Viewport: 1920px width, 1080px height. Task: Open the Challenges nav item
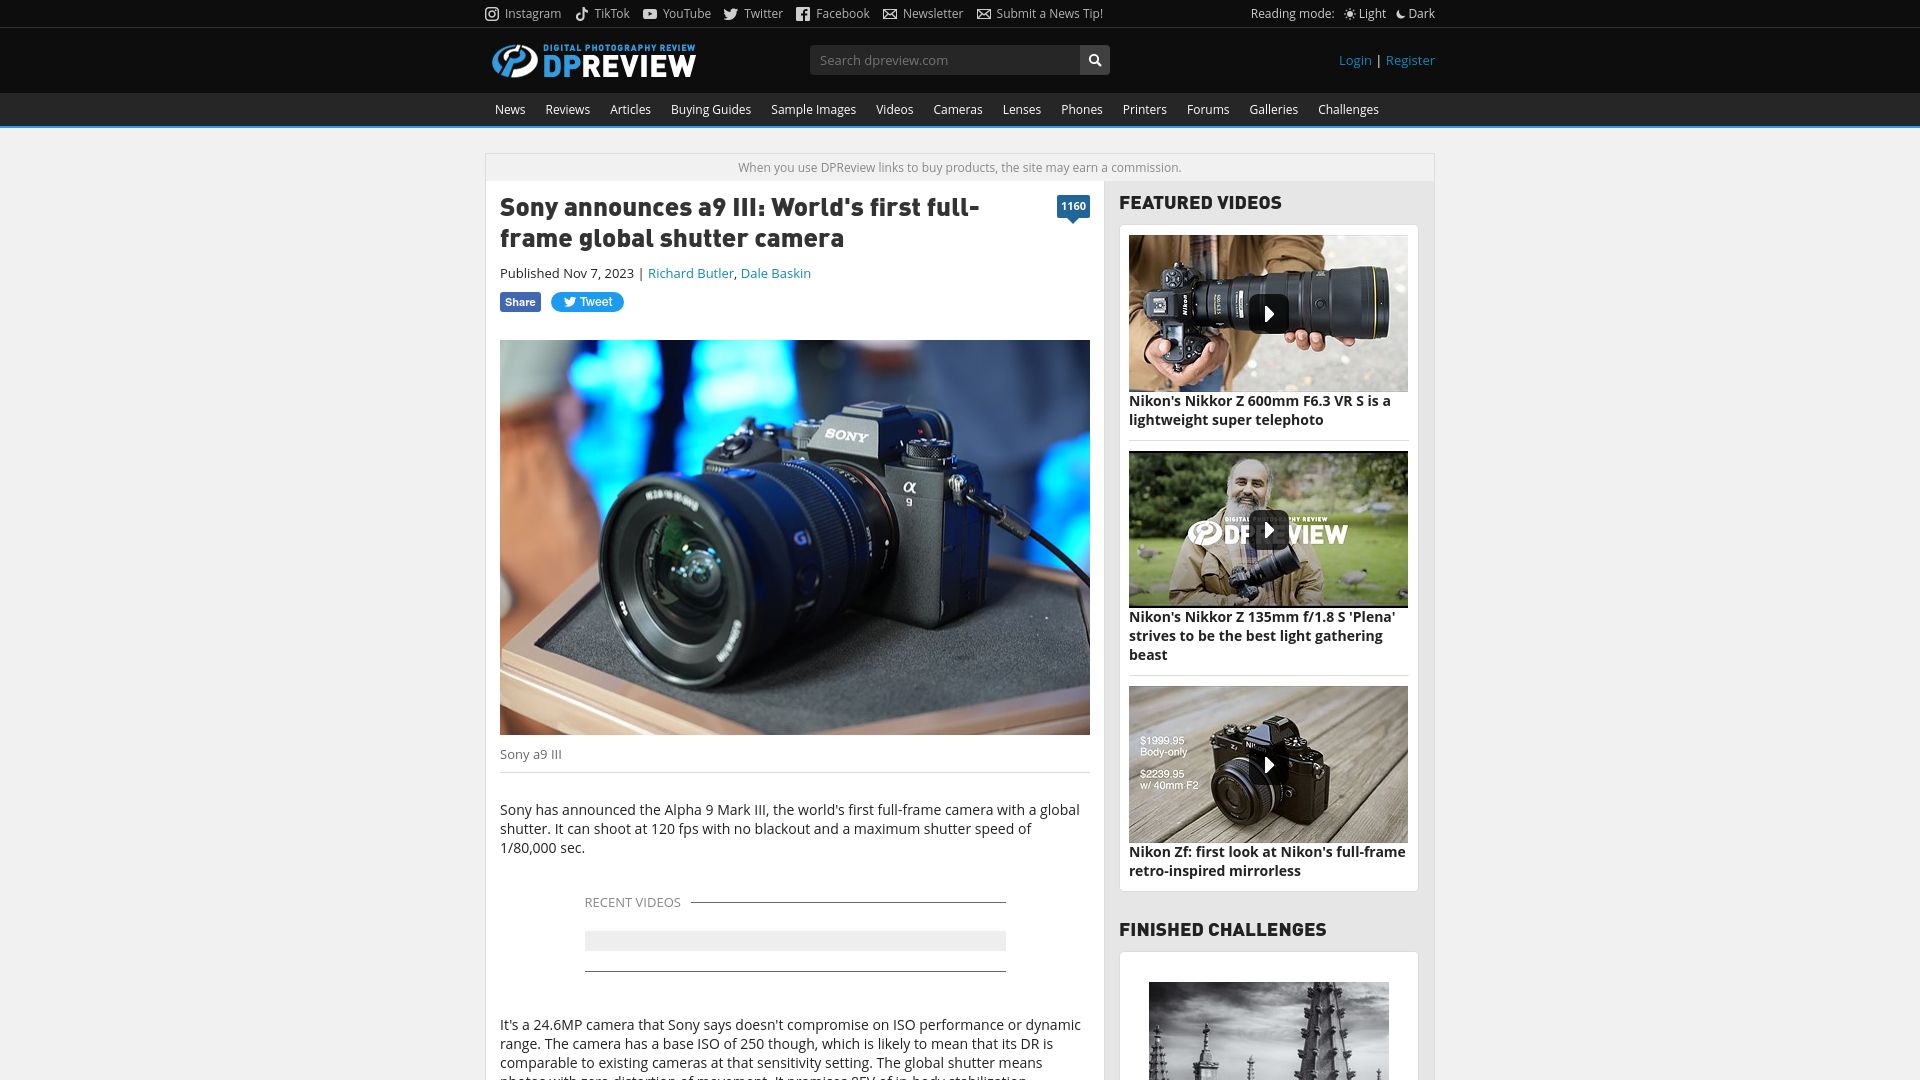point(1348,110)
